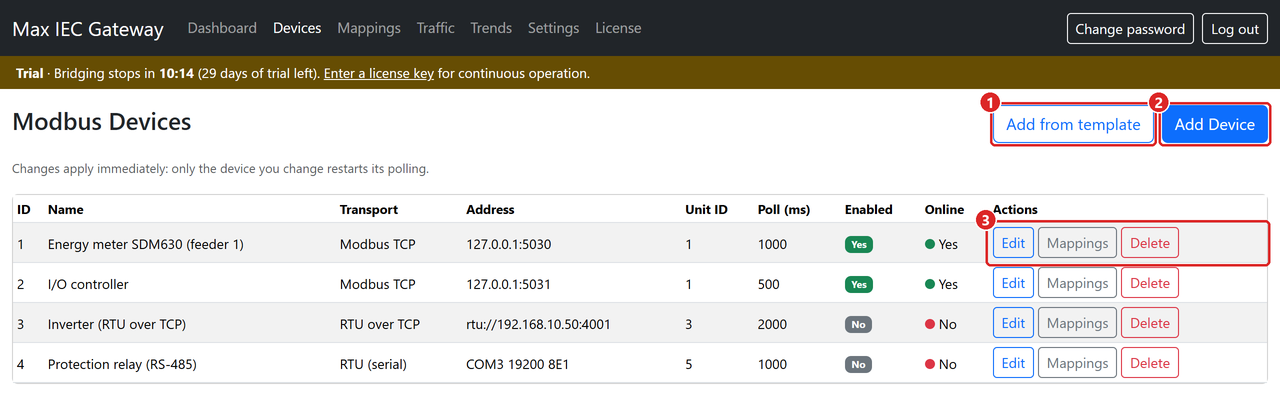Screen dimensions: 1280x400
Task: Click the 'COM3 19200 8E1' address cell
Action: point(518,364)
